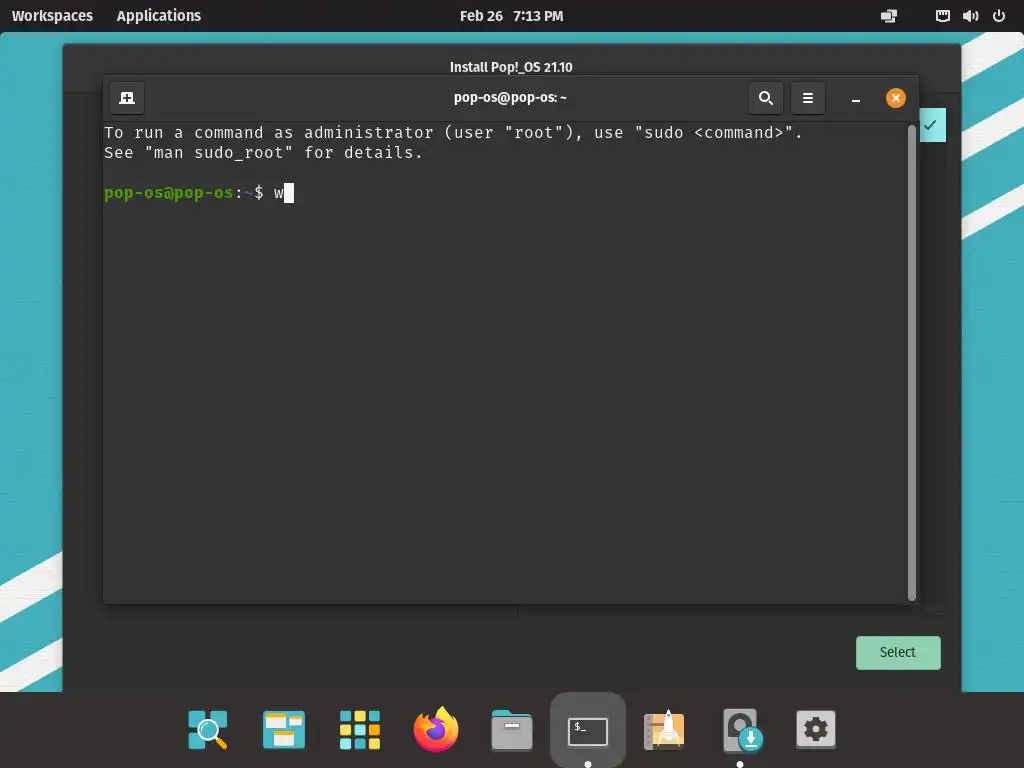Open the volume control in top bar
Image resolution: width=1024 pixels, height=768 pixels.
pos(970,16)
